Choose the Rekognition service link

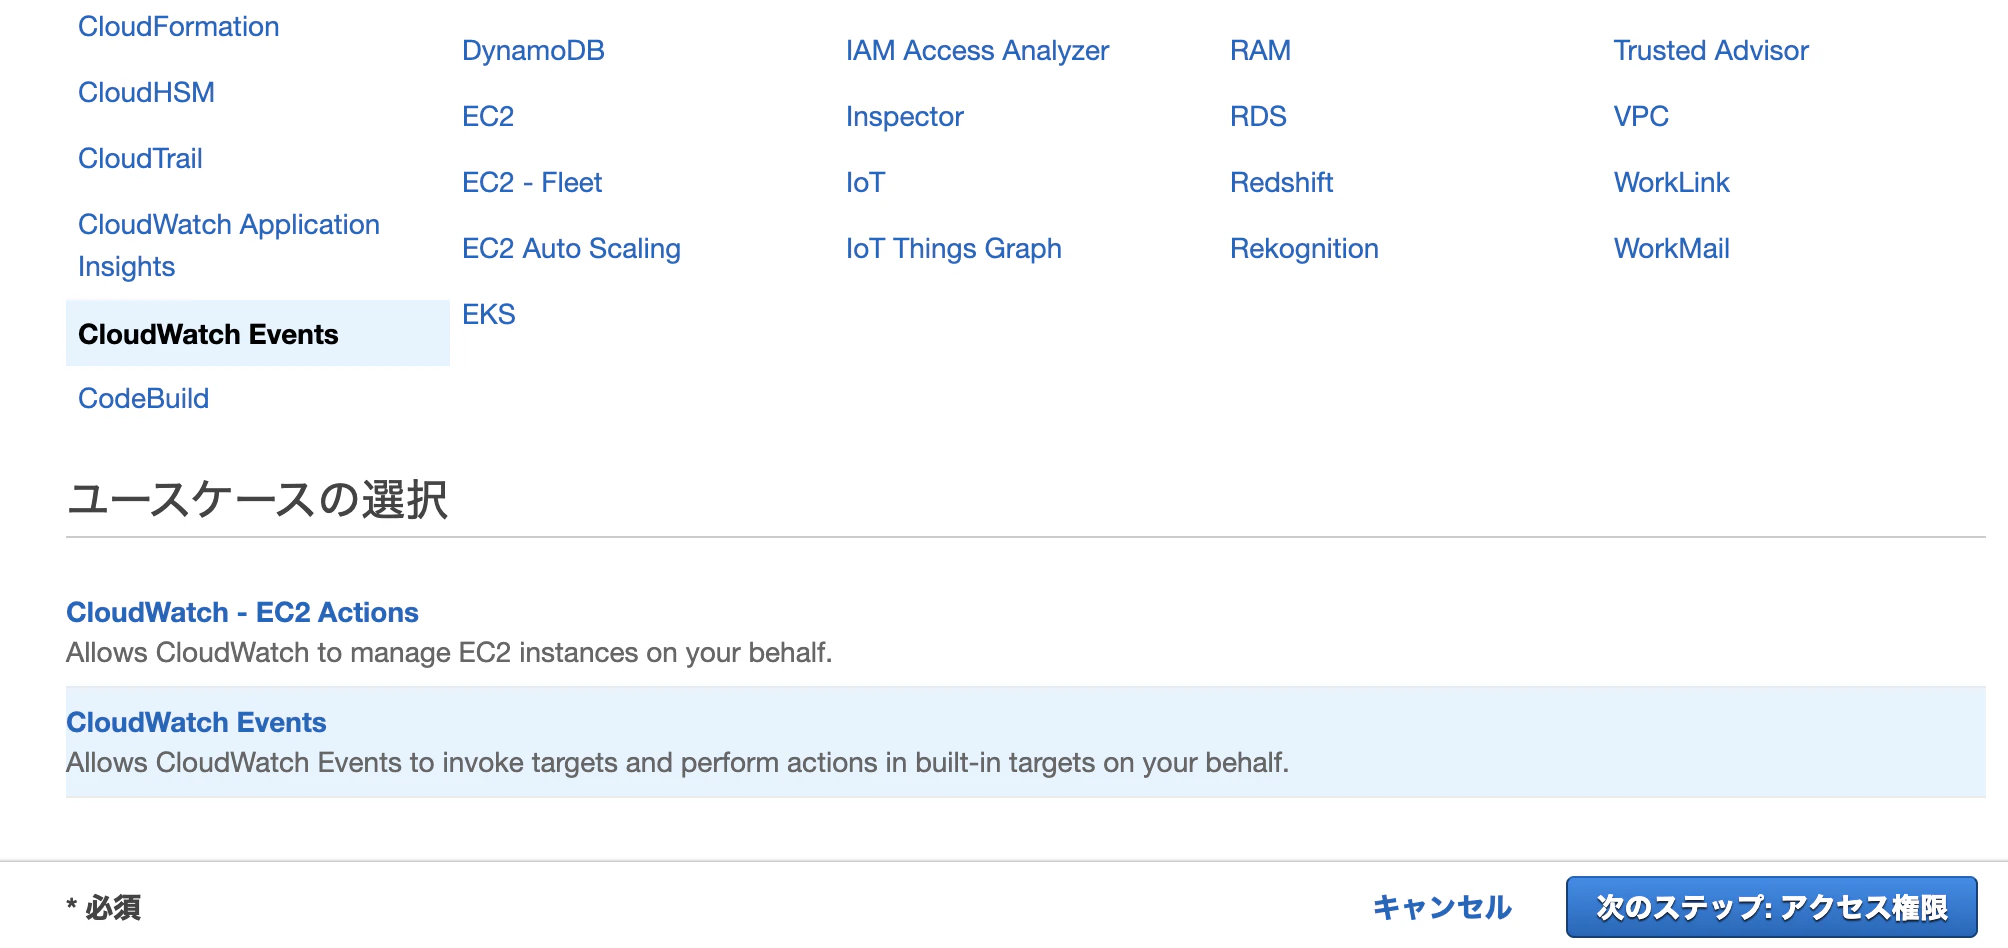[x=1304, y=248]
